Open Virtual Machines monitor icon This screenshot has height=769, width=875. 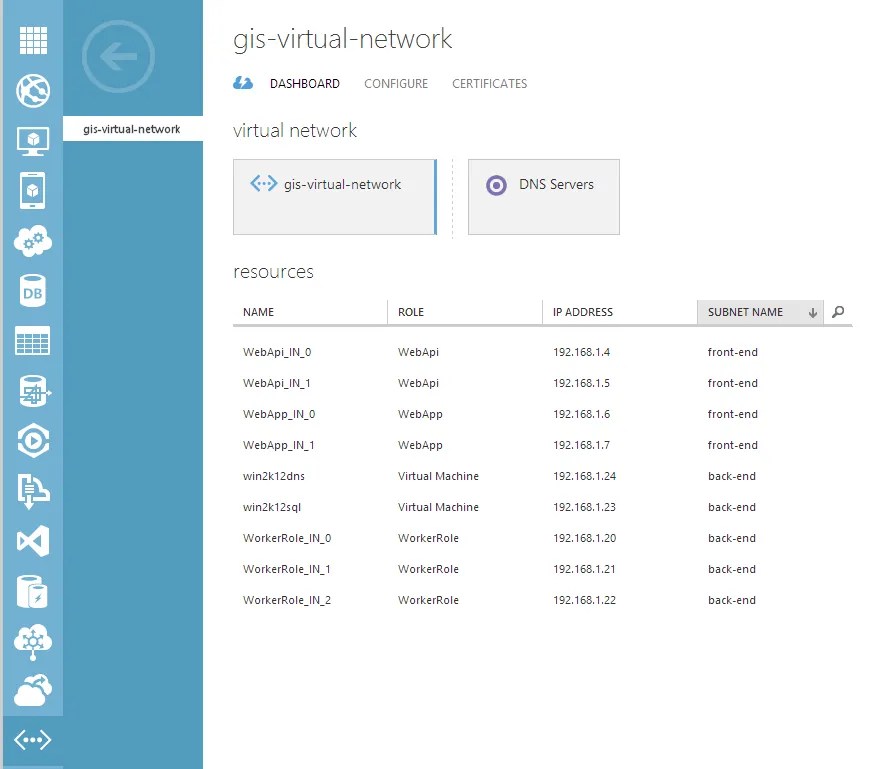(x=33, y=141)
